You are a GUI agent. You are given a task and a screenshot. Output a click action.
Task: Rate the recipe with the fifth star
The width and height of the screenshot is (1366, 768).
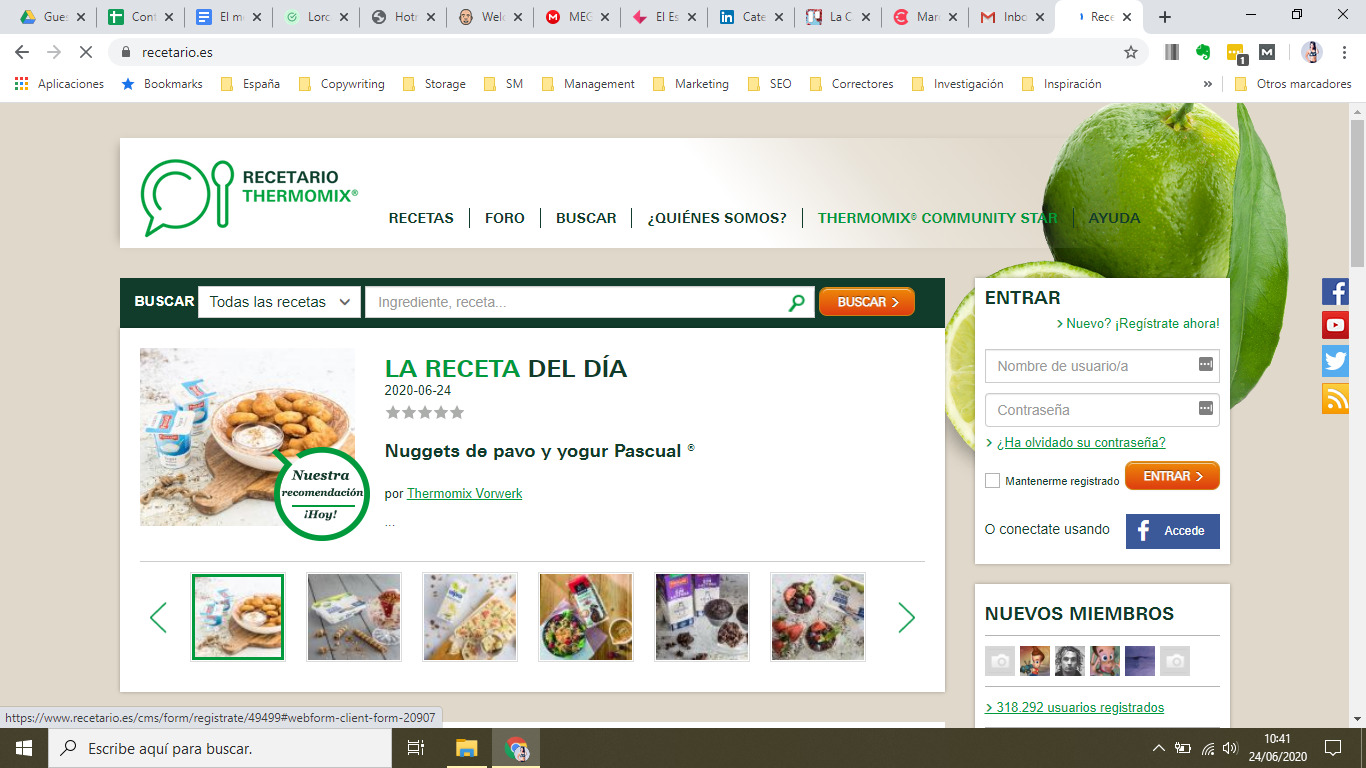(x=459, y=411)
